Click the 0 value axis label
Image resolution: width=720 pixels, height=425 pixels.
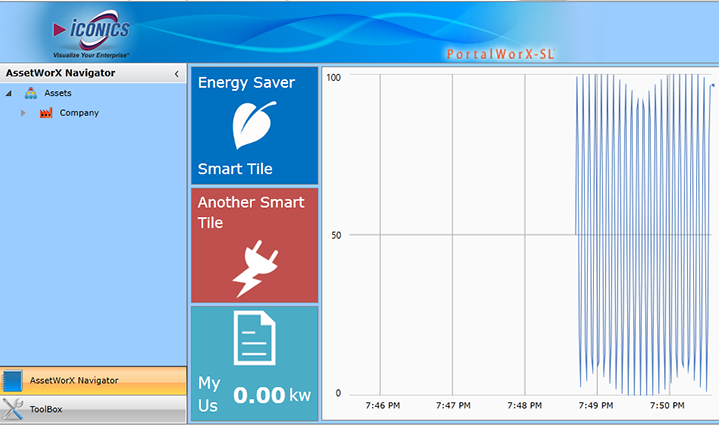pos(338,393)
